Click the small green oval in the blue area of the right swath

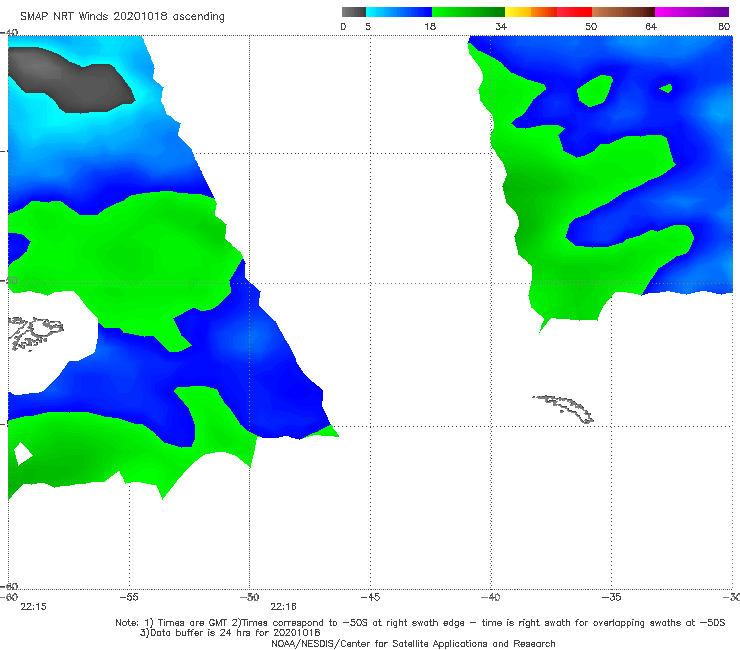[x=595, y=91]
